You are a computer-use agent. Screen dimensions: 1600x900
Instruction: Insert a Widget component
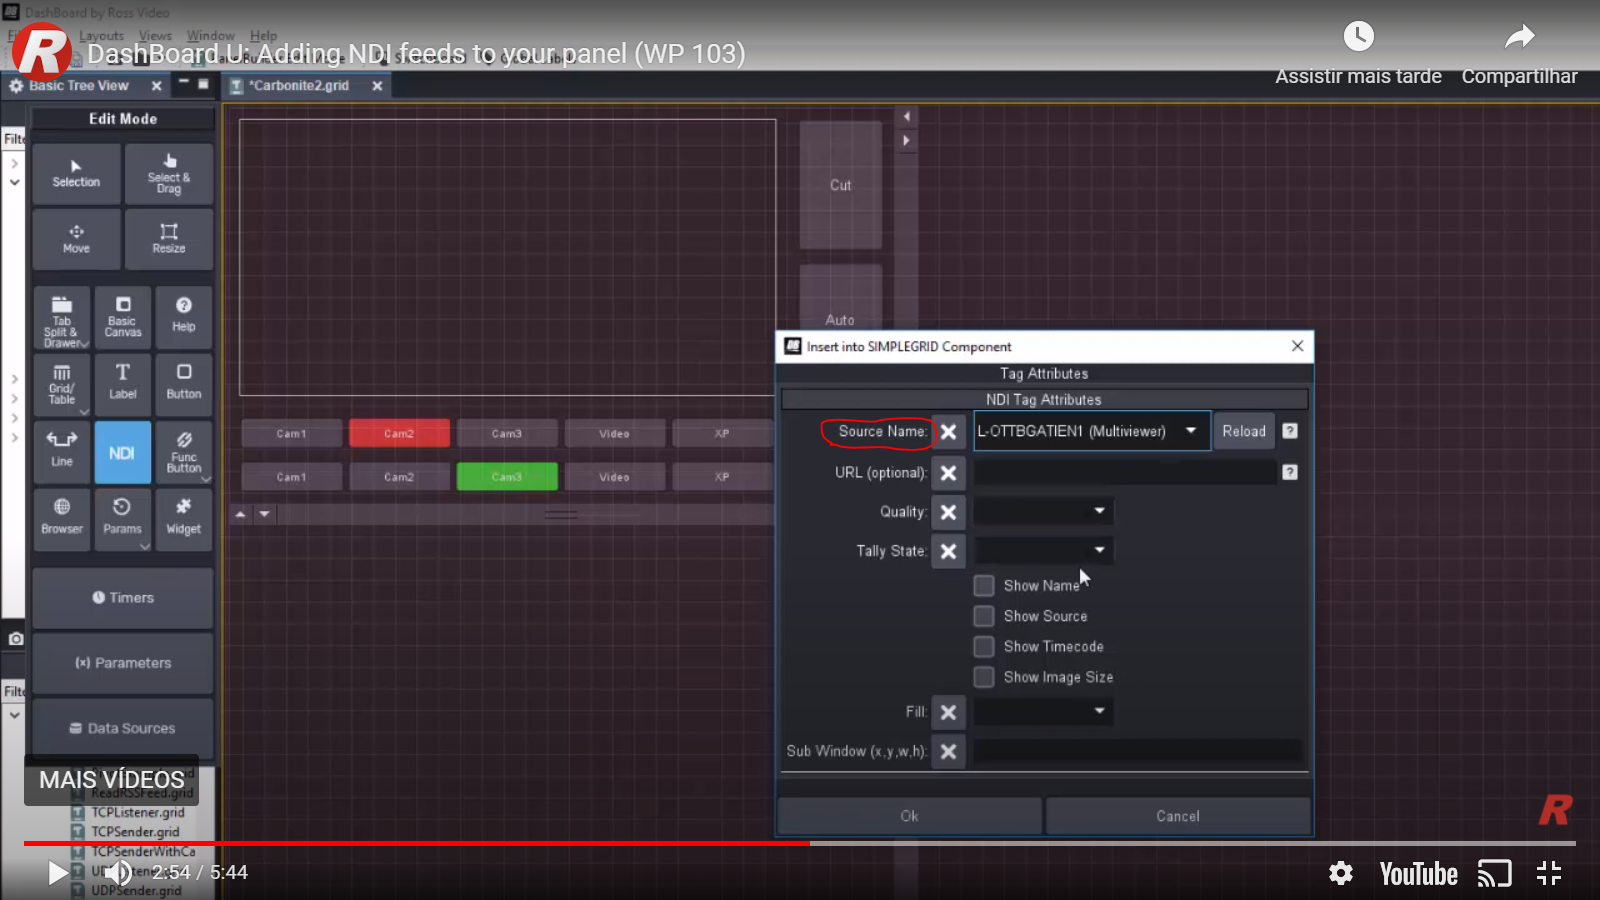point(184,519)
